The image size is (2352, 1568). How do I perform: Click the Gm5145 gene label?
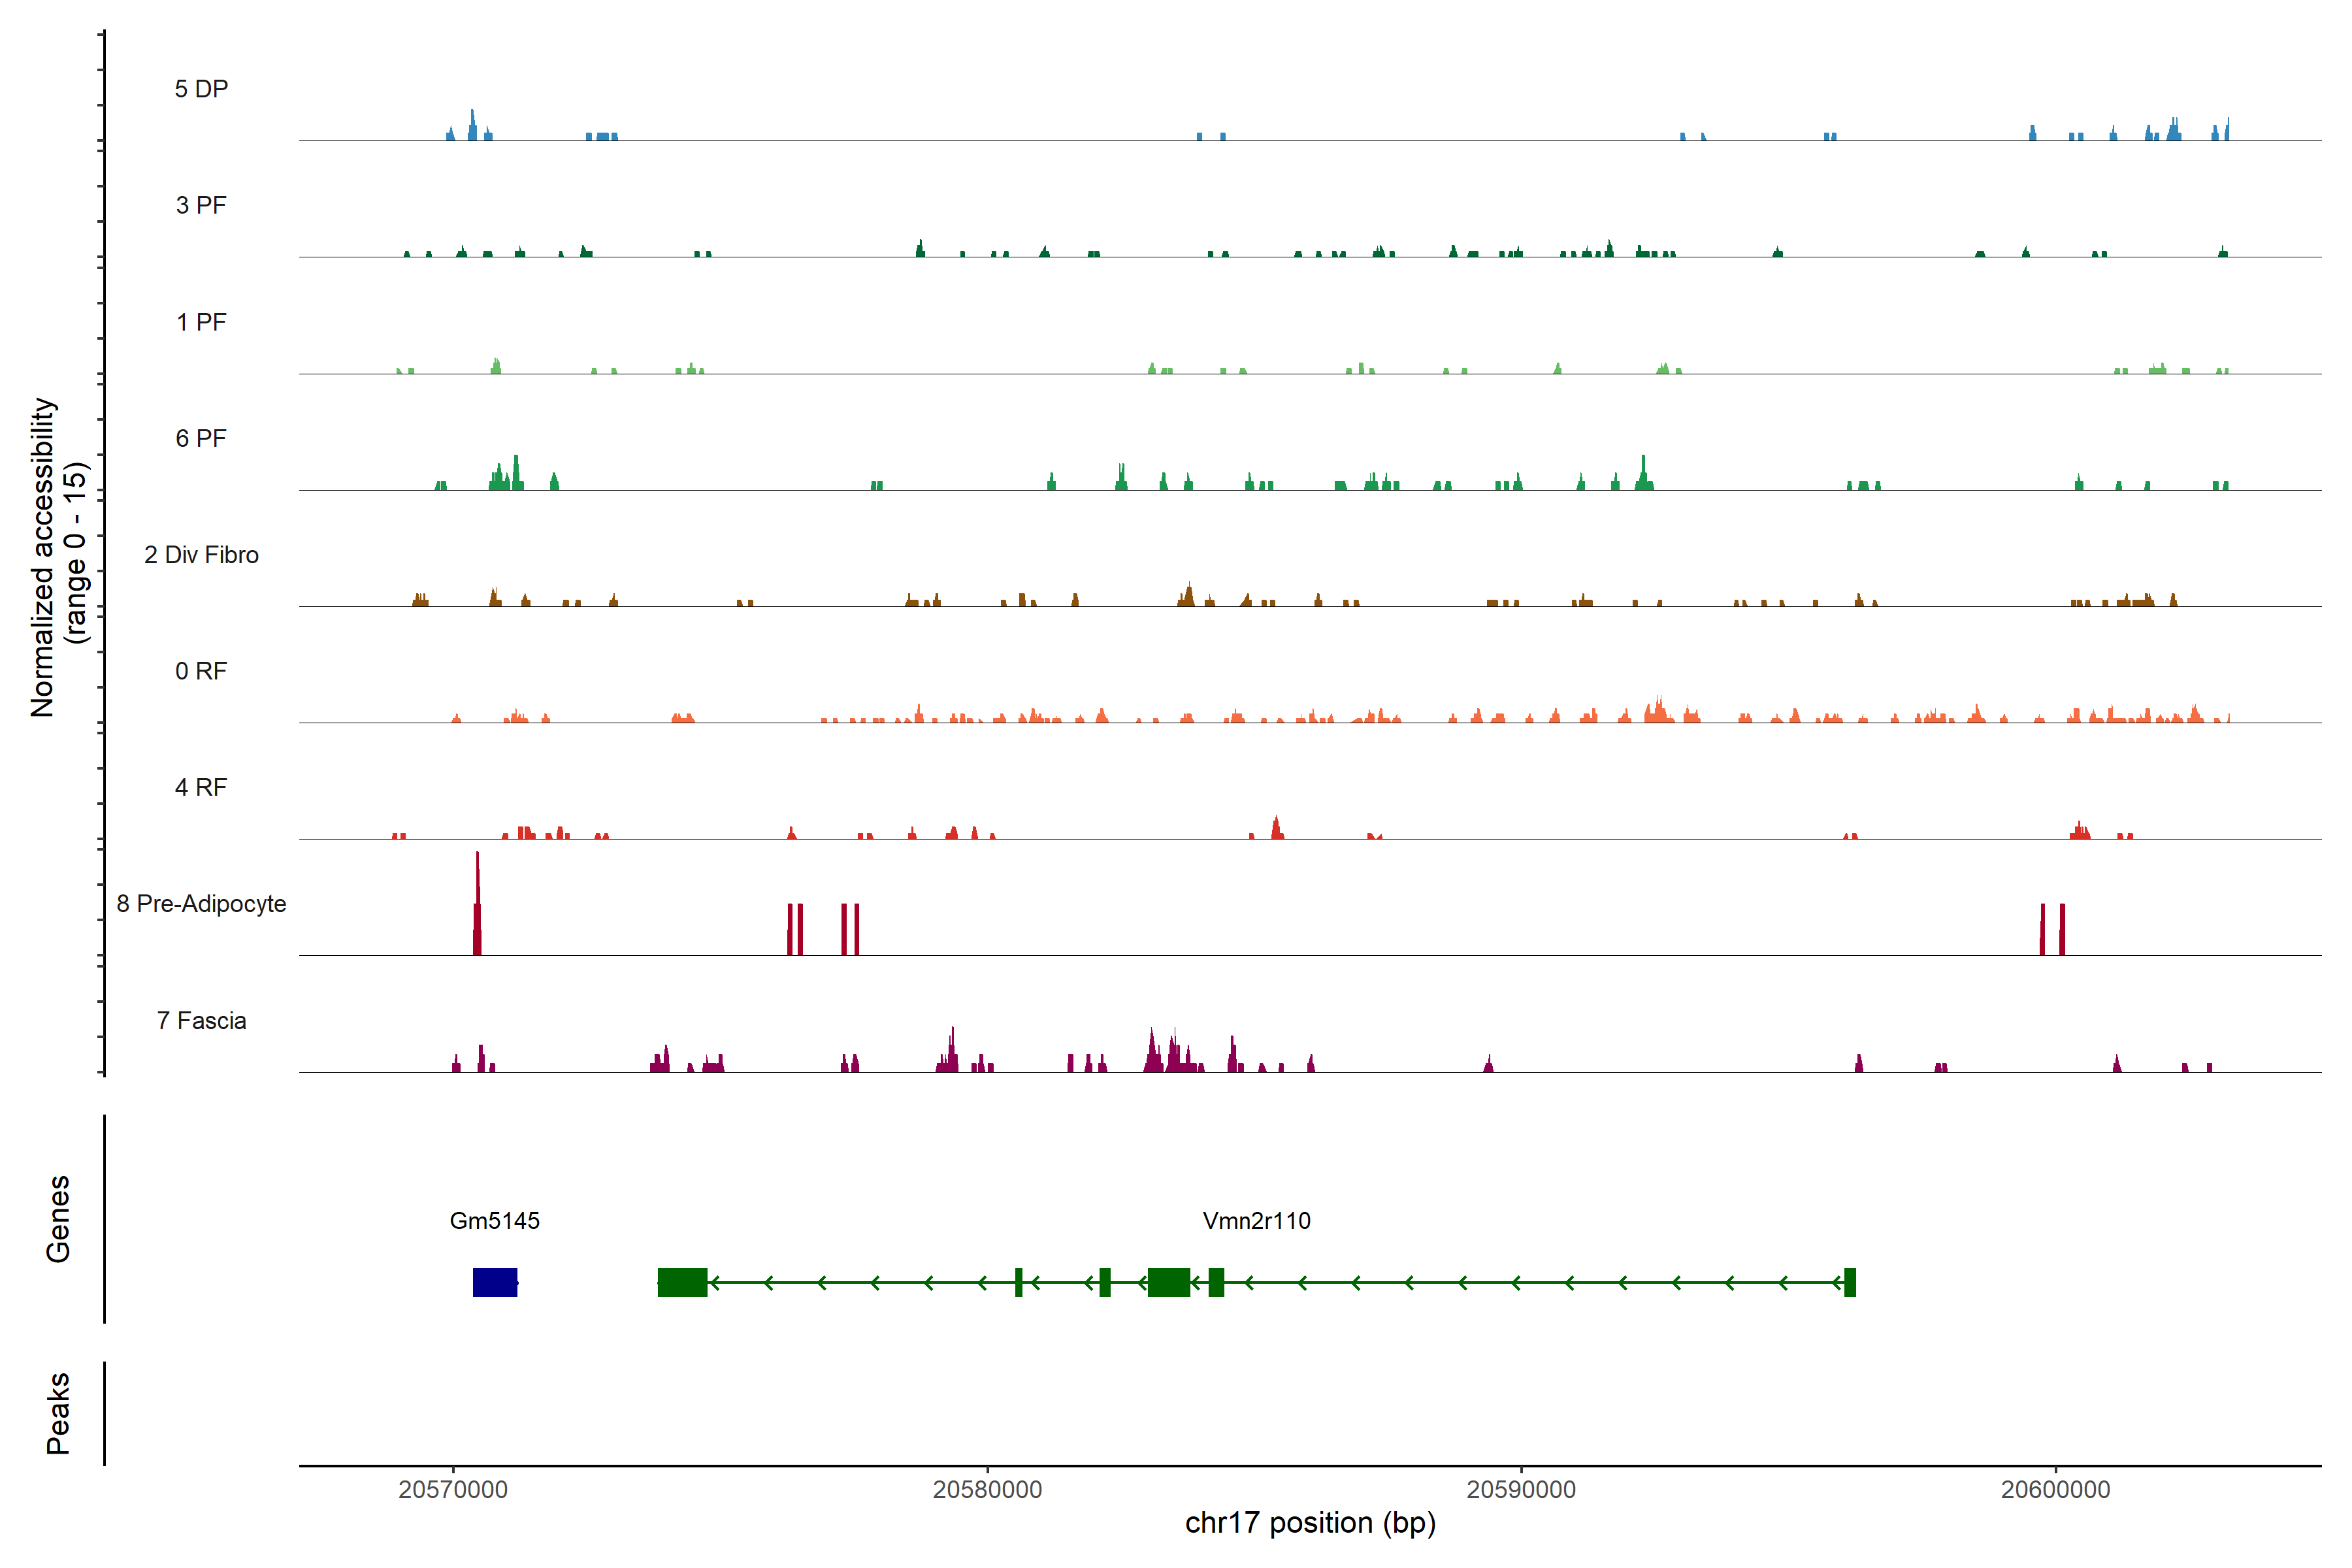pyautogui.click(x=494, y=1221)
